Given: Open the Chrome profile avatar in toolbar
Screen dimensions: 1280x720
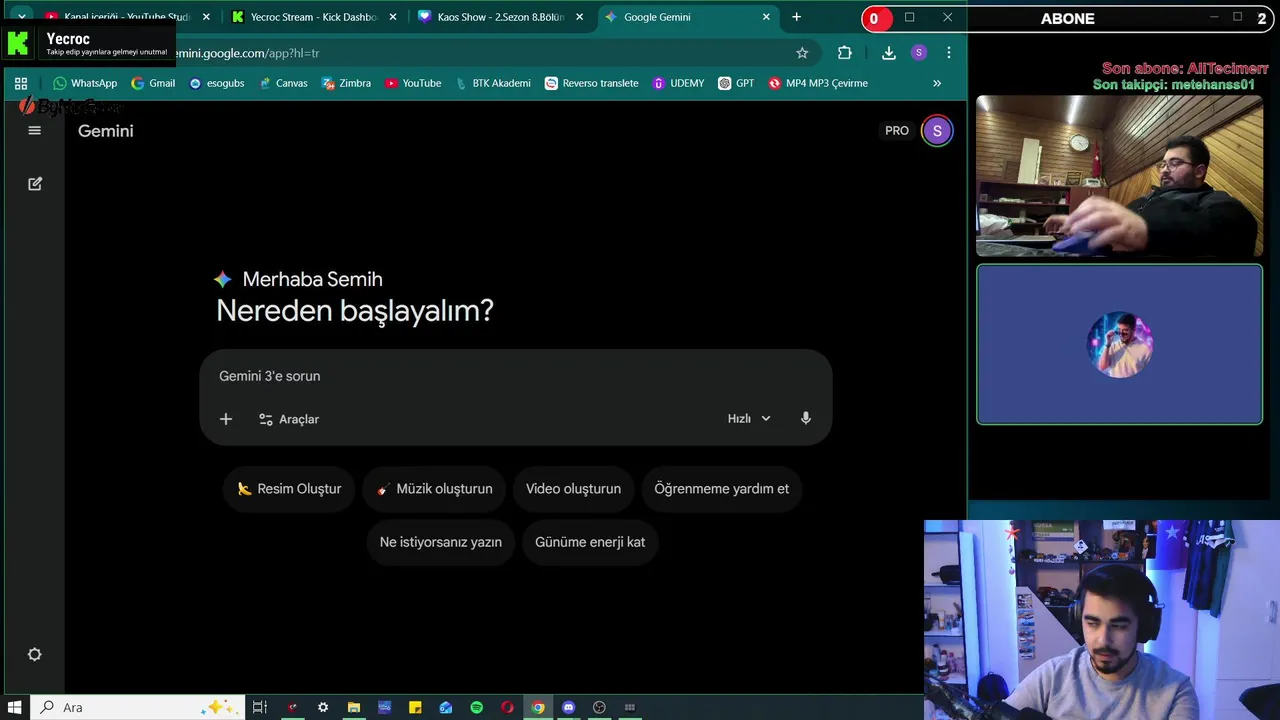Looking at the screenshot, I should click(919, 53).
